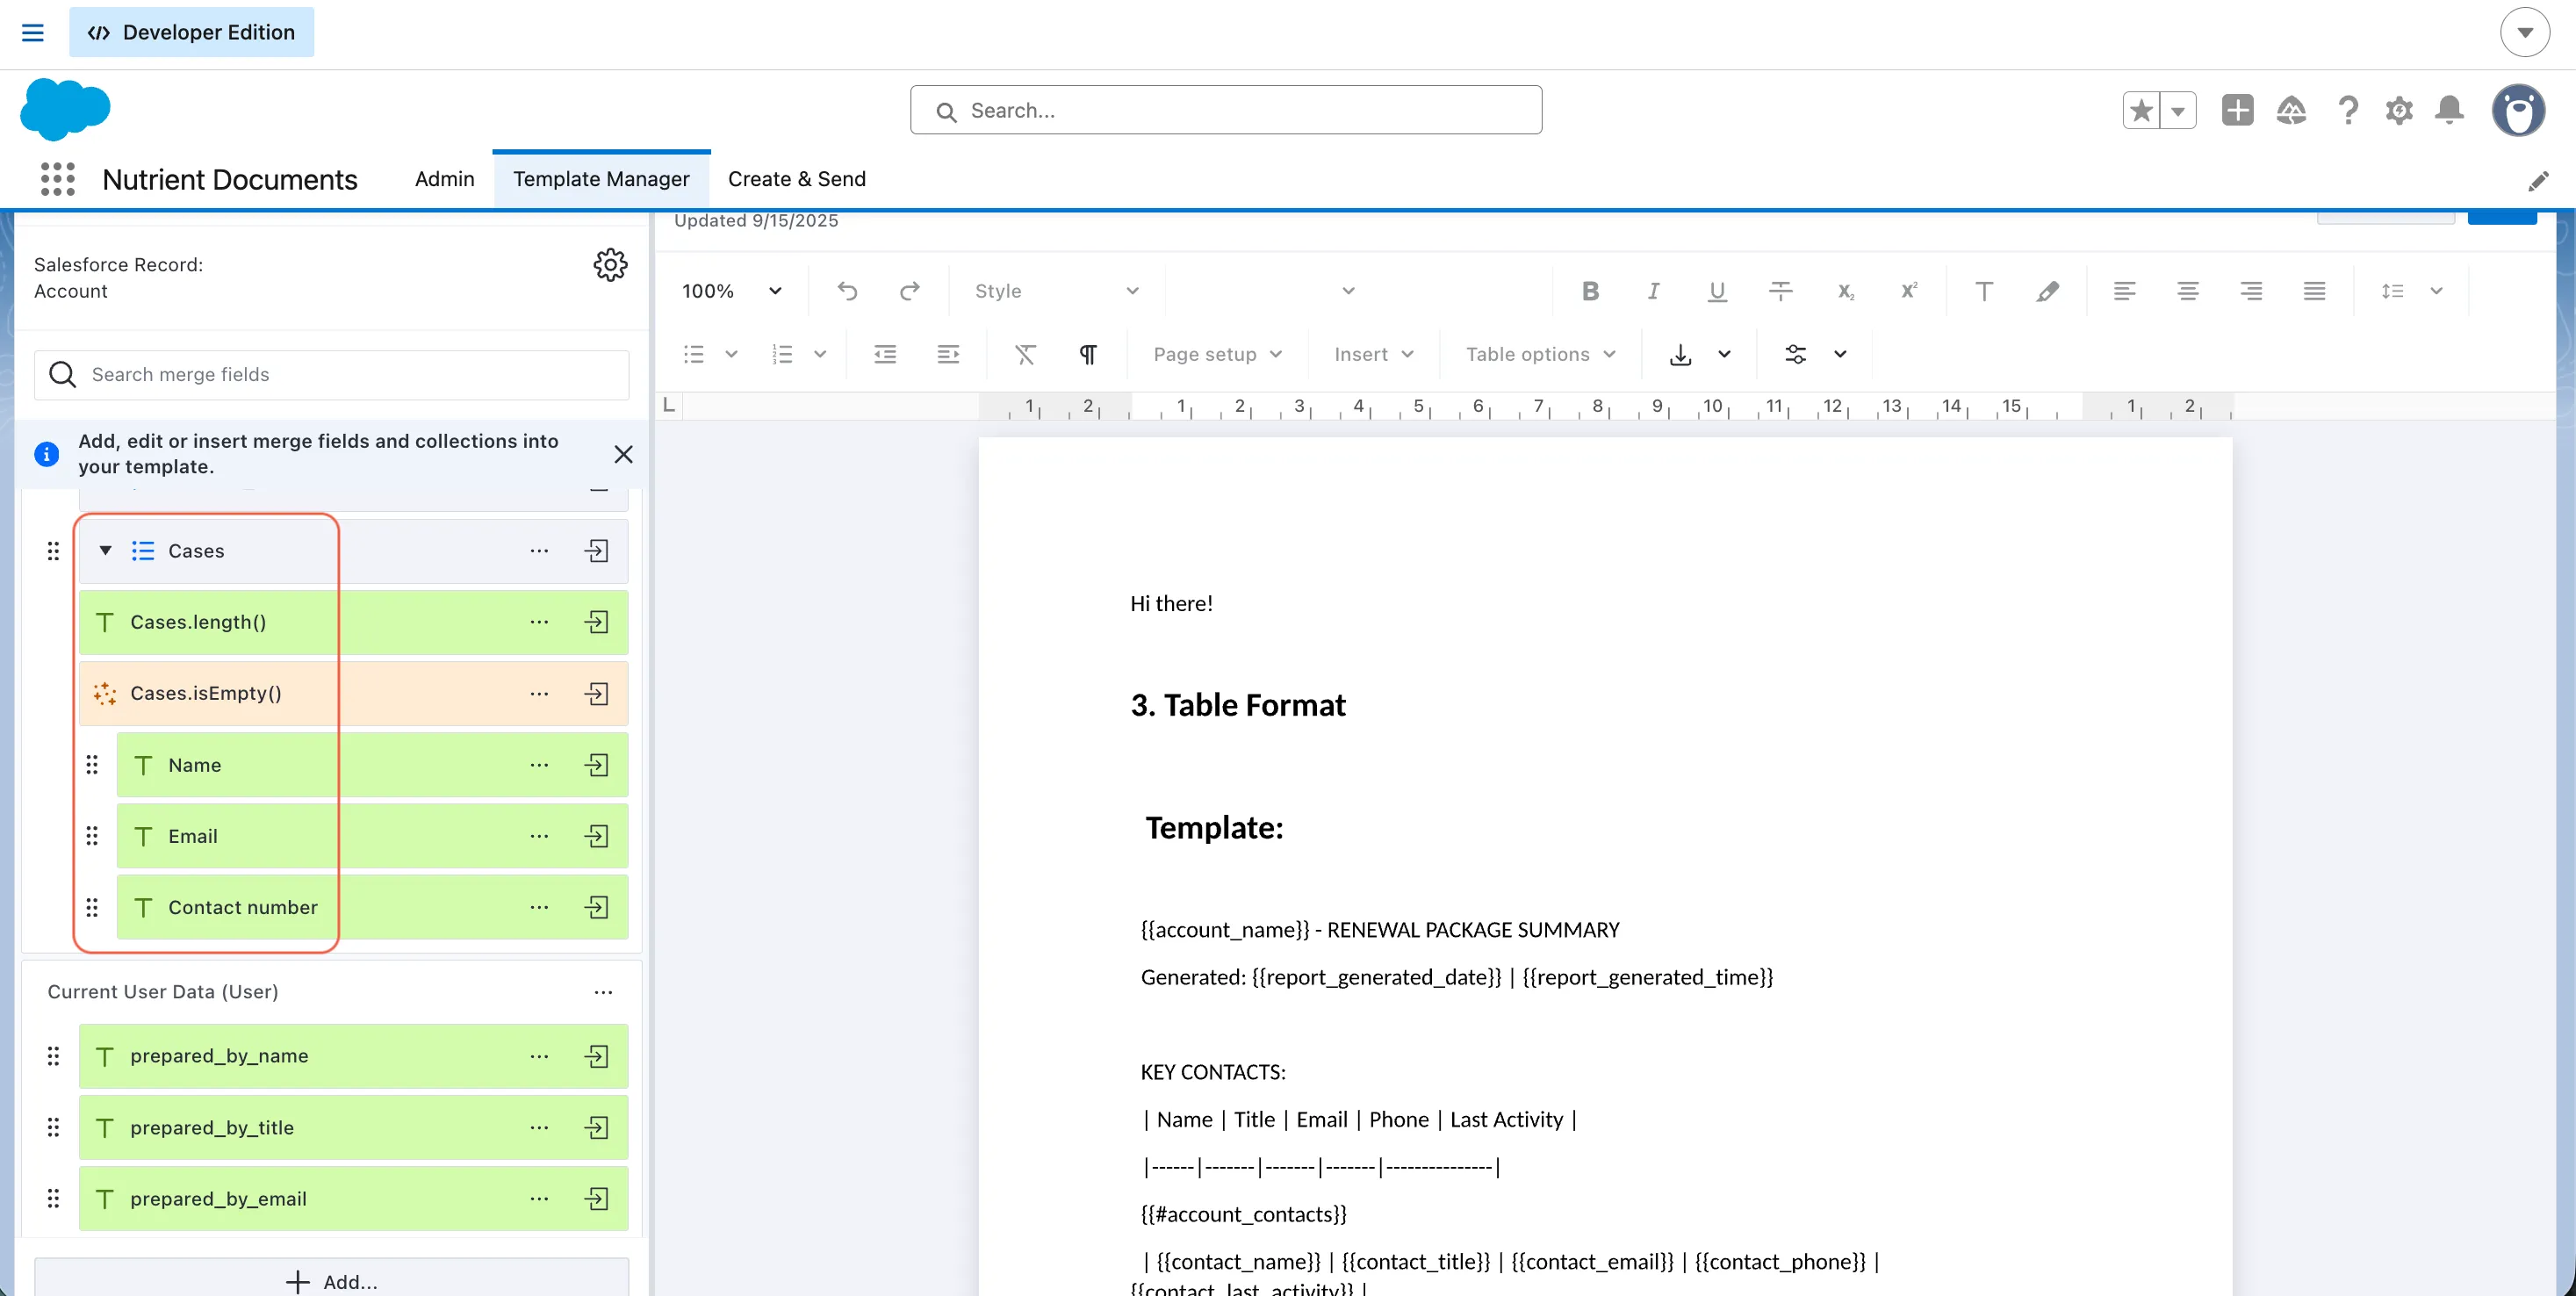Justify the text
The height and width of the screenshot is (1296, 2576).
[2314, 291]
